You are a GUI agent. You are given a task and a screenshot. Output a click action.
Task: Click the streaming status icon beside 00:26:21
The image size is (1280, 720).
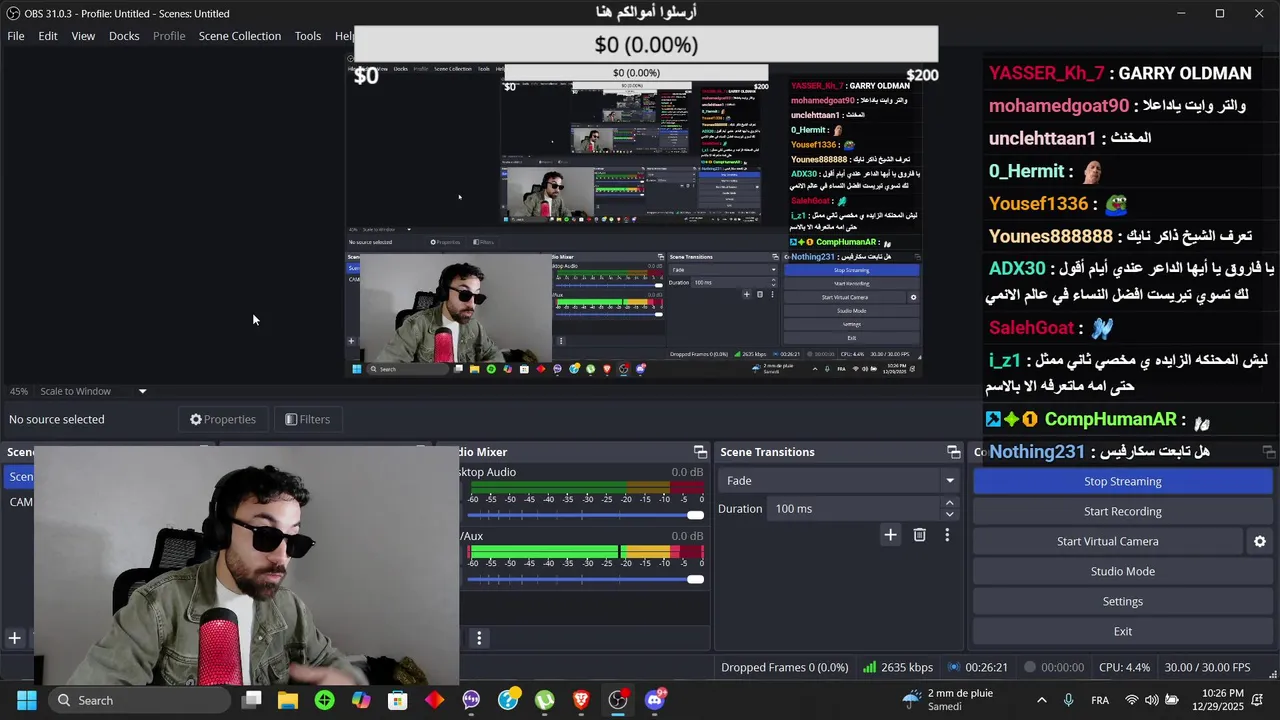[954, 667]
